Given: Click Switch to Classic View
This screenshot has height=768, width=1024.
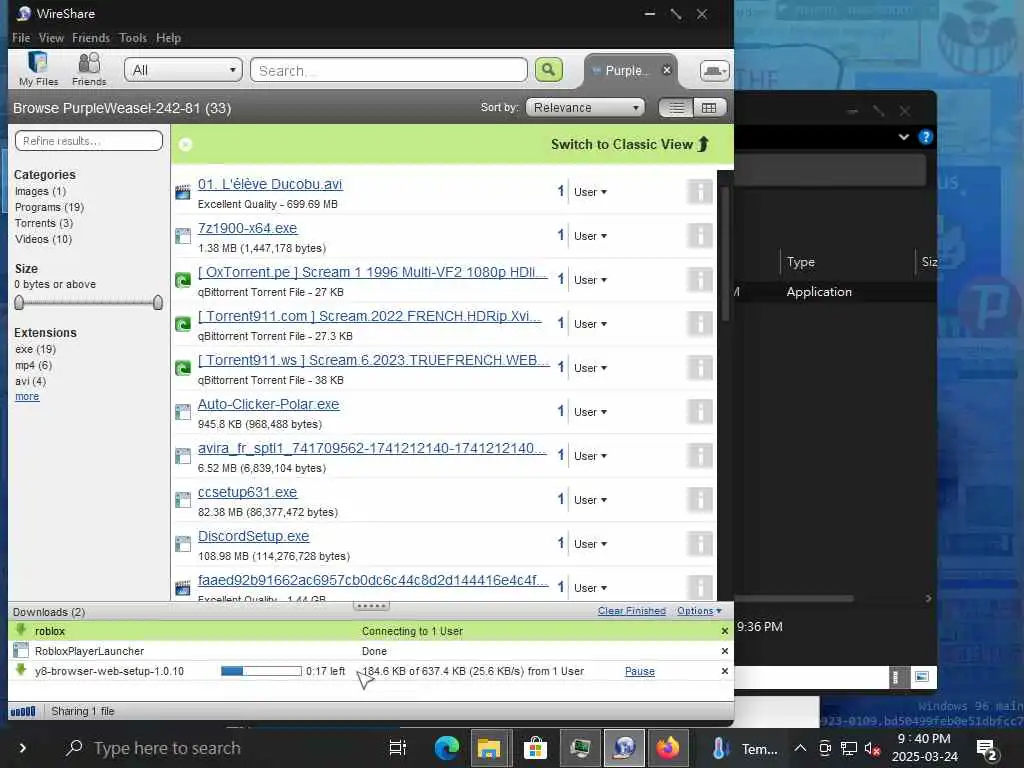Looking at the screenshot, I should (630, 144).
